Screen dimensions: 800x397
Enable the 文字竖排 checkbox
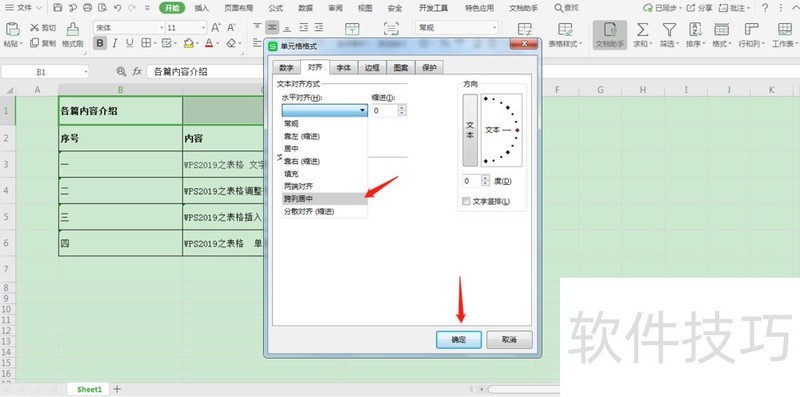[465, 202]
